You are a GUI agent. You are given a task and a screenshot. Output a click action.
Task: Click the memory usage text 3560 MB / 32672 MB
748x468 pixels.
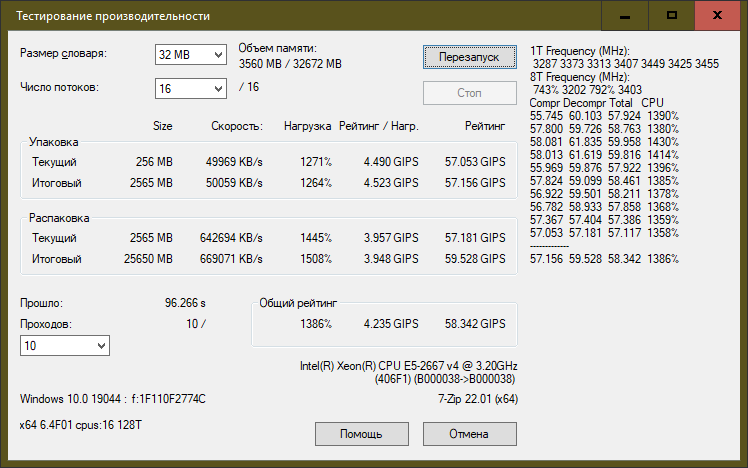[290, 64]
